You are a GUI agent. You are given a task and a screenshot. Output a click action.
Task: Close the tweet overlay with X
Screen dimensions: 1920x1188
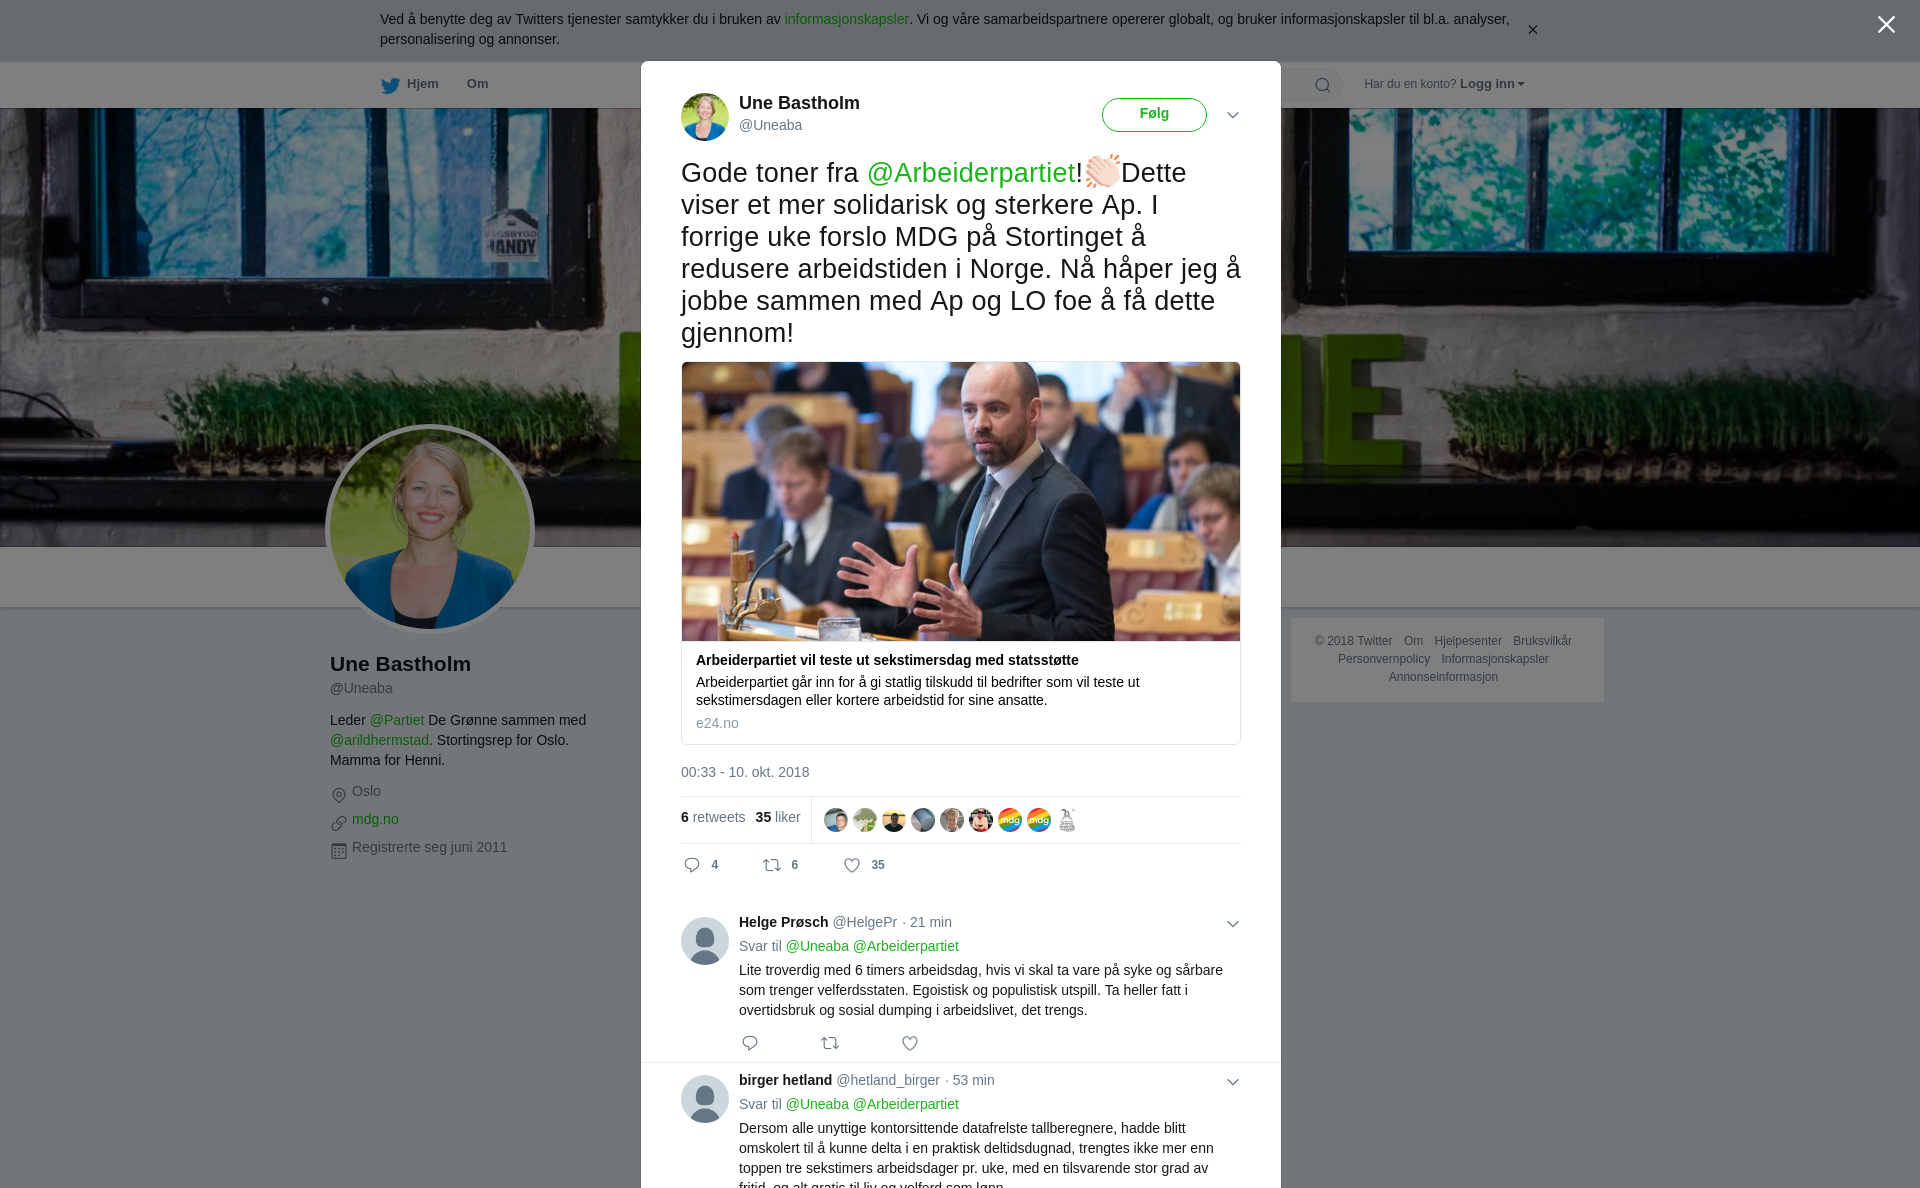[1886, 25]
